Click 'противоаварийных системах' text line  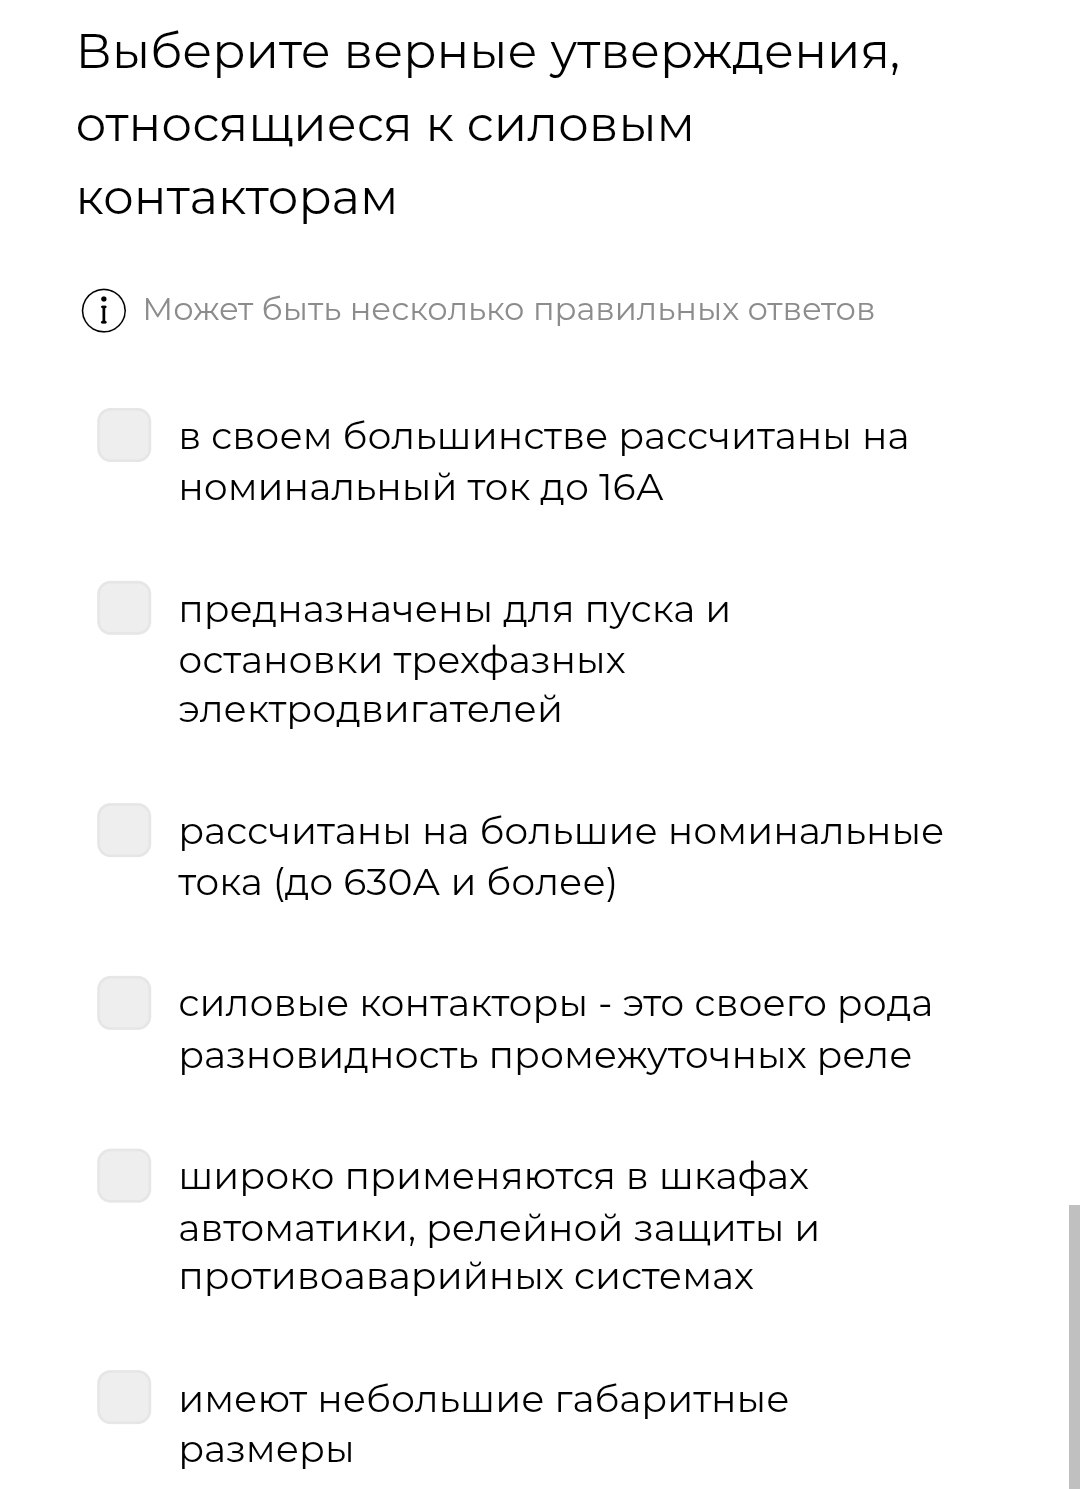click(x=466, y=1277)
